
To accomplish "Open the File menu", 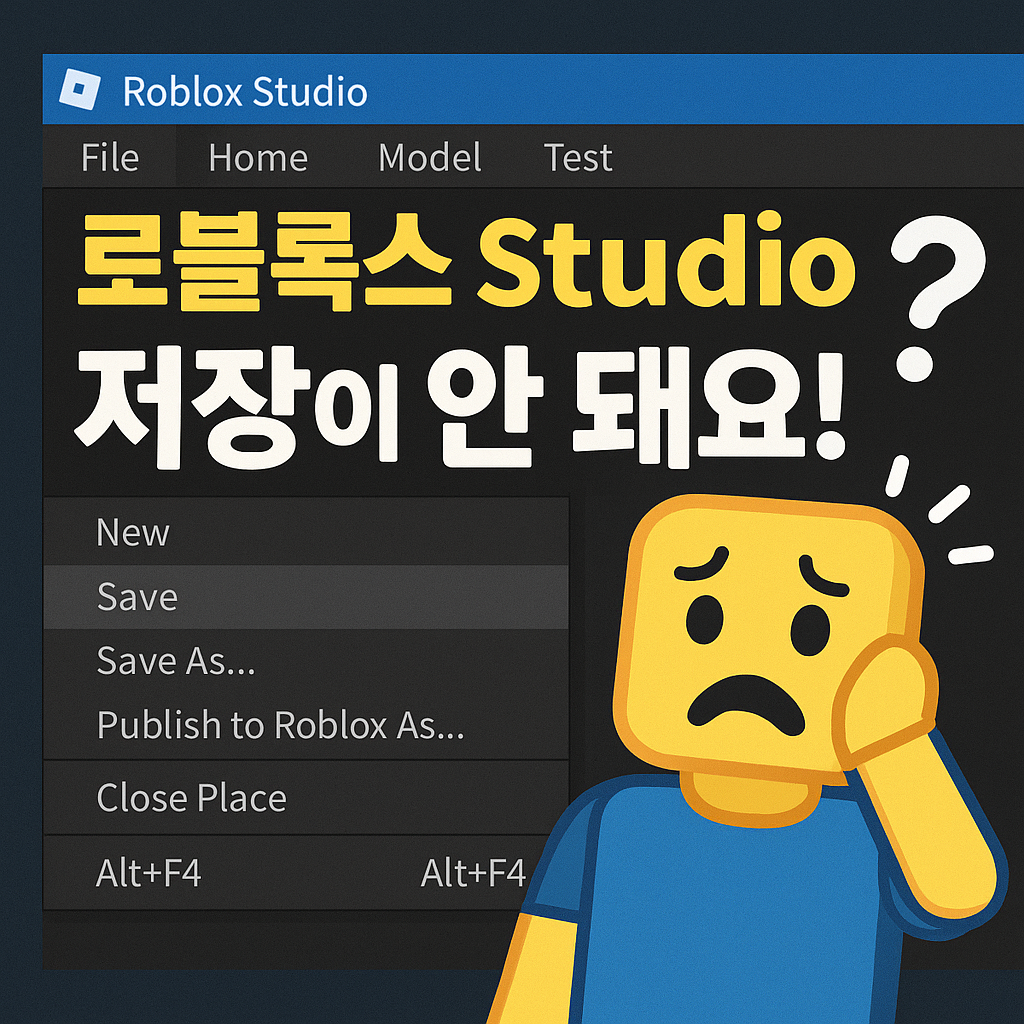I will click(111, 158).
